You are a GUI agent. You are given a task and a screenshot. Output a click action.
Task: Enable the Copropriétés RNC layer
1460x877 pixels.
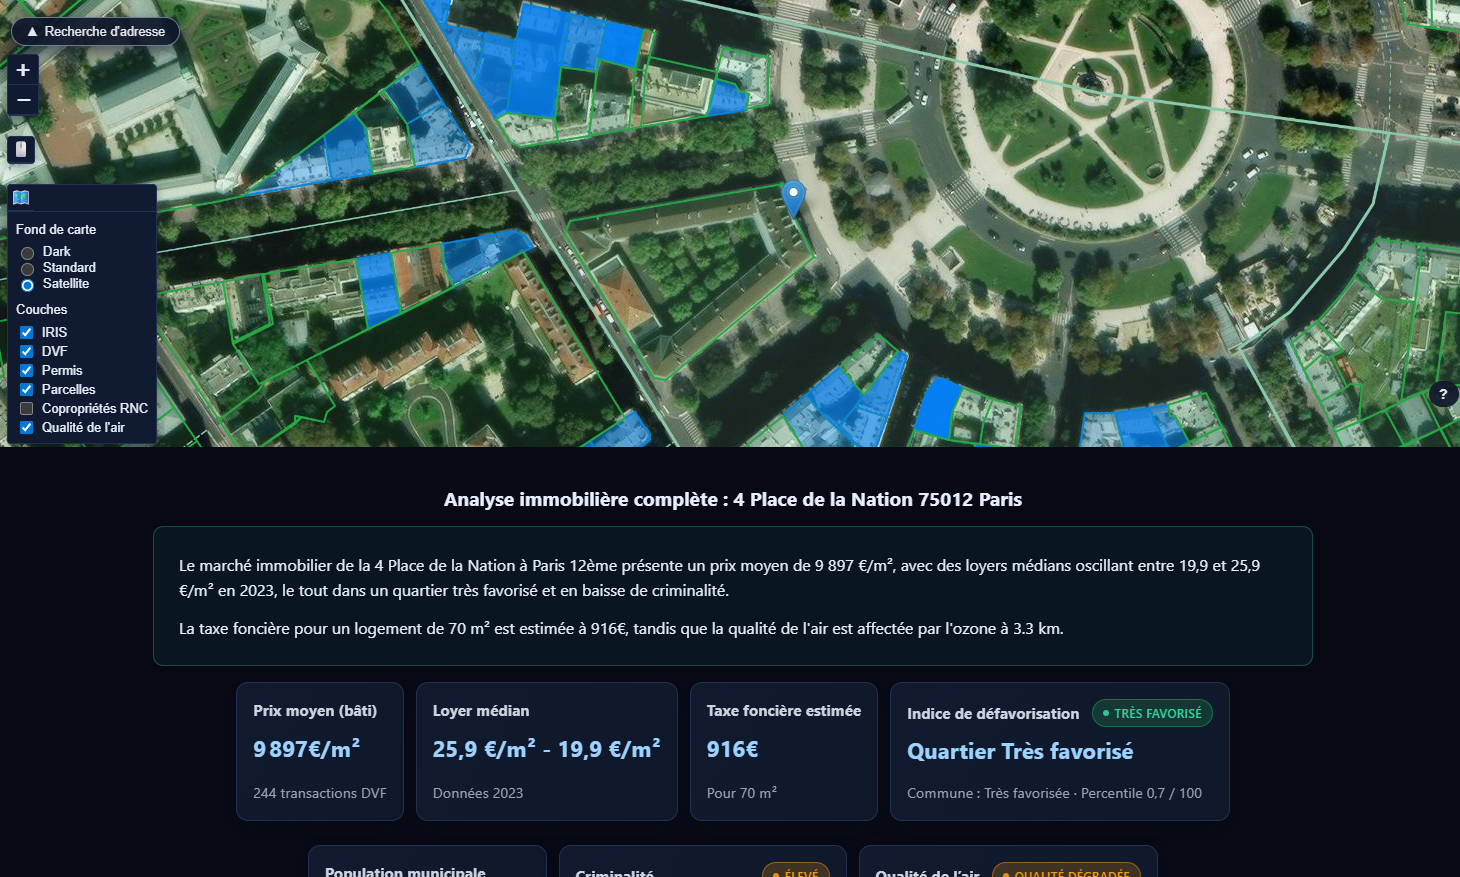(27, 408)
